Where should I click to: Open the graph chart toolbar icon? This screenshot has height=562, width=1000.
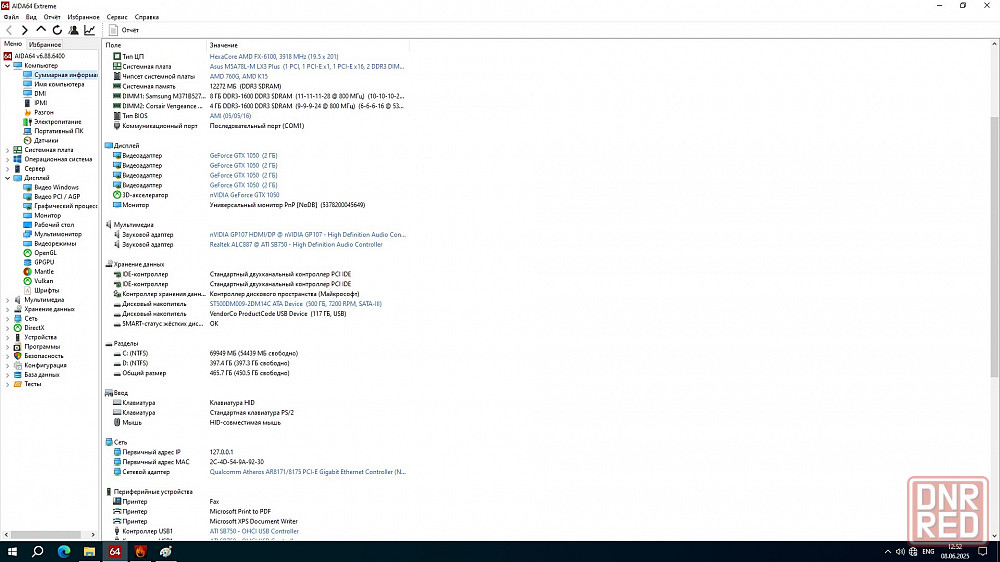click(x=90, y=30)
